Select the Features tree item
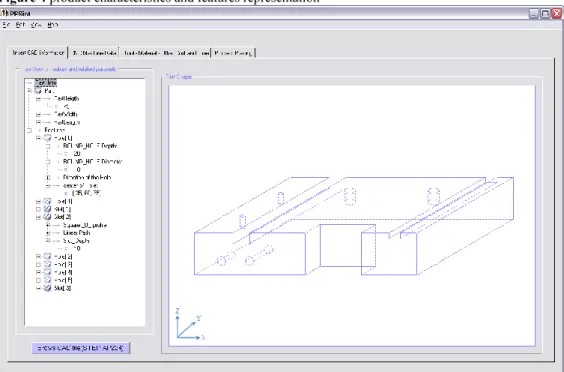The image size is (564, 372). click(x=55, y=130)
